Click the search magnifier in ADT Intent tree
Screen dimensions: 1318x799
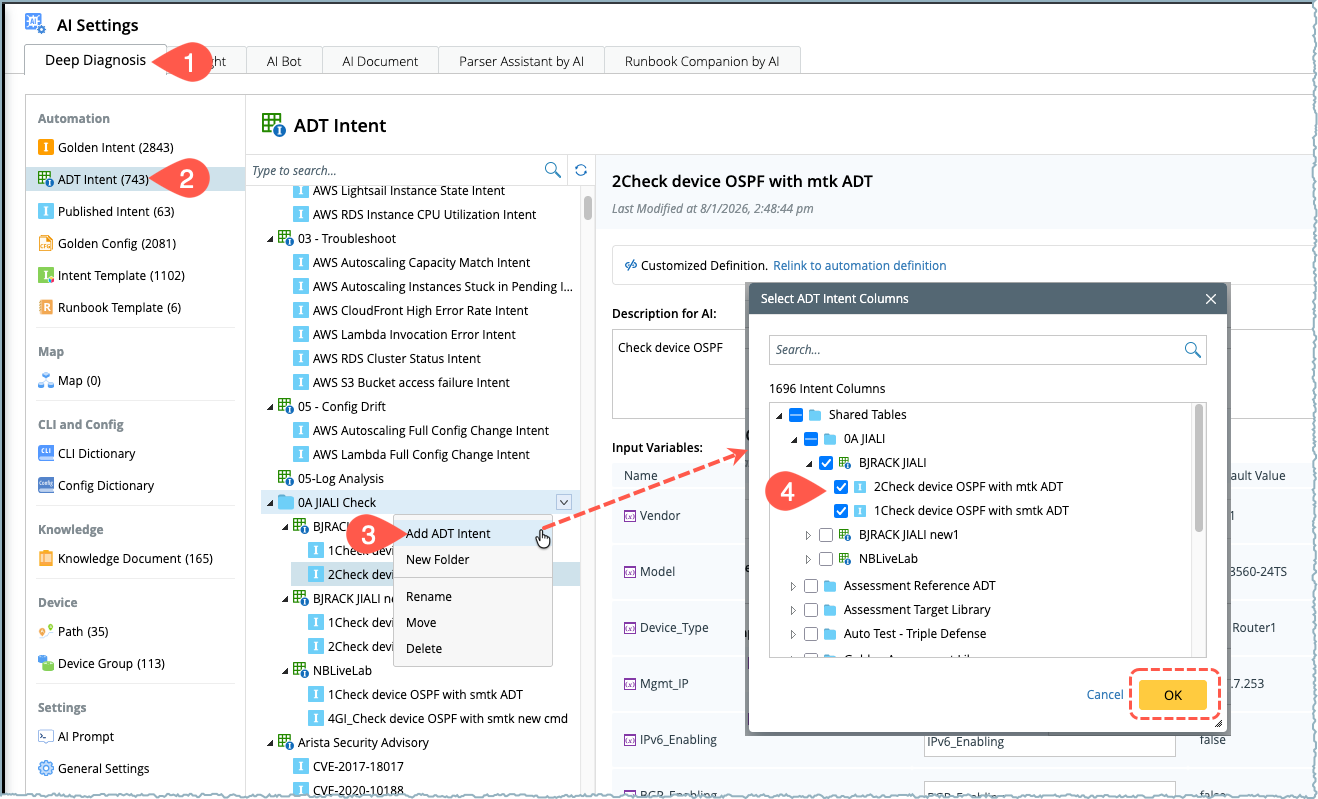pos(552,170)
